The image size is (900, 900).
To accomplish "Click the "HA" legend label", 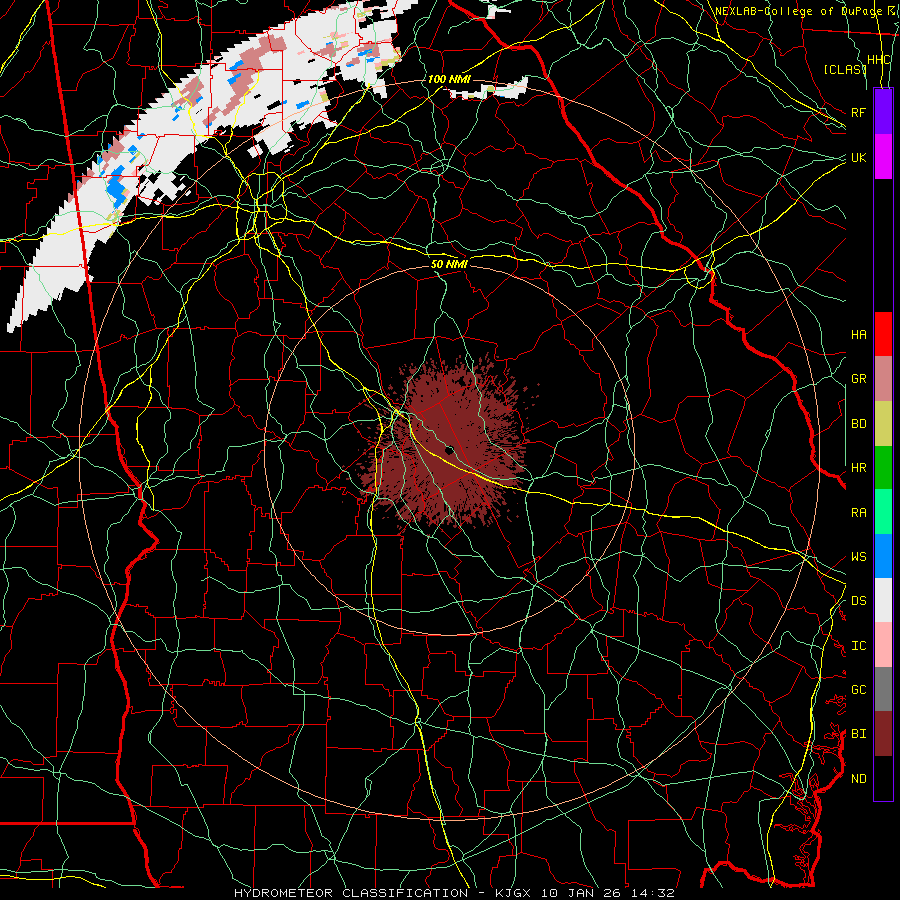I will click(x=858, y=334).
